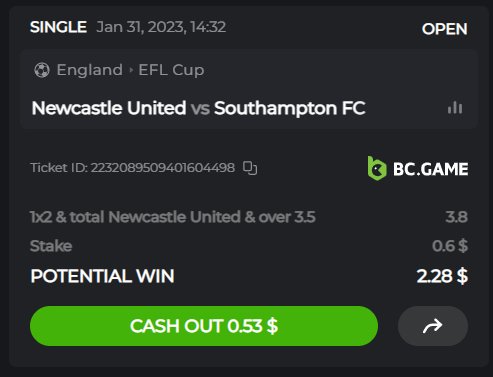Click the breadcrumb arrow between England and EFL Cup
This screenshot has width=493, height=377.
click(x=131, y=70)
